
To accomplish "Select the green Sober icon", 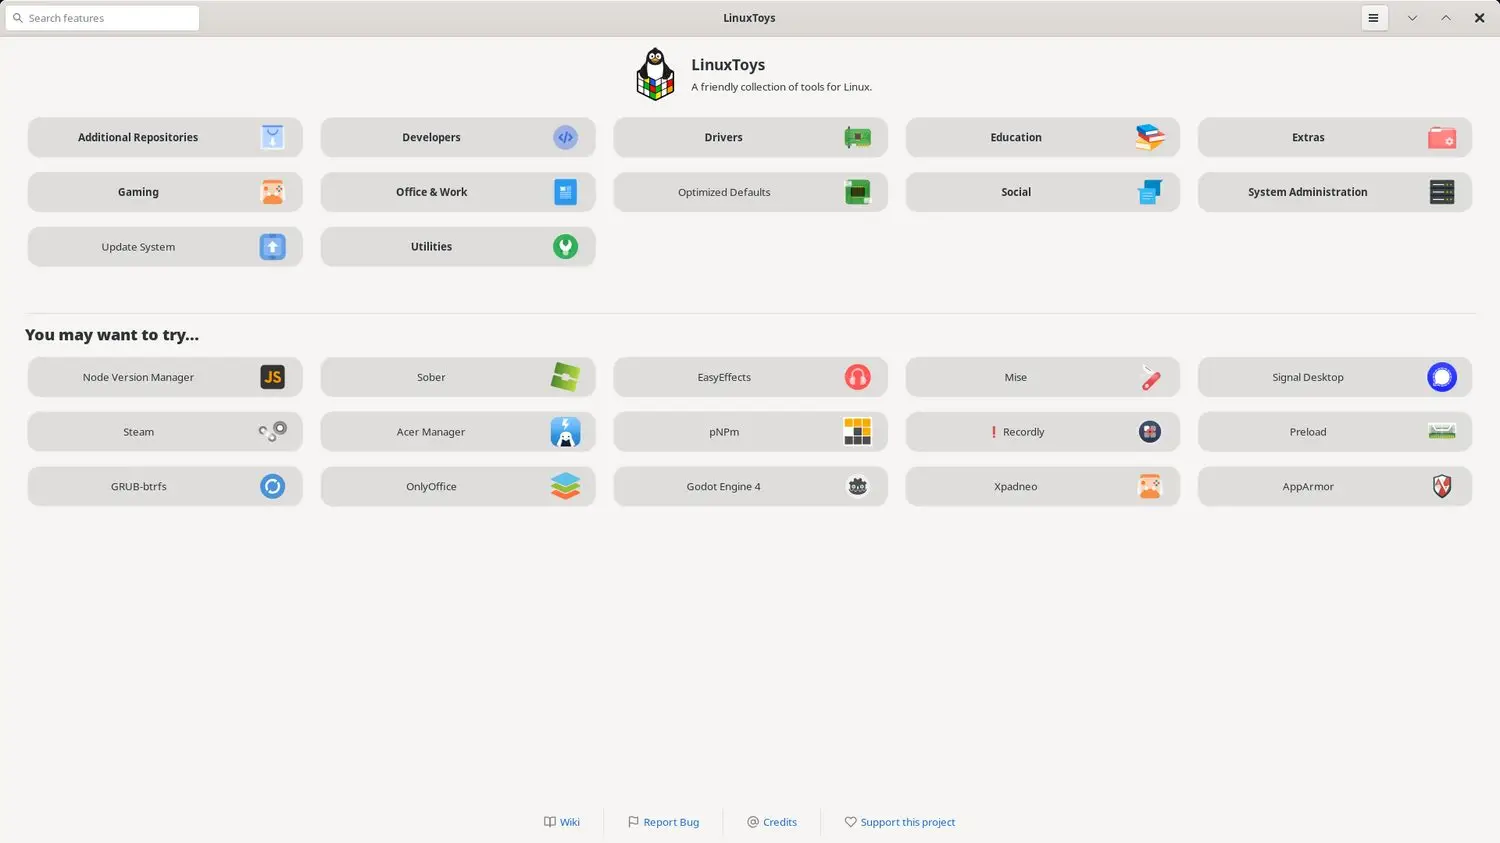I will point(565,377).
